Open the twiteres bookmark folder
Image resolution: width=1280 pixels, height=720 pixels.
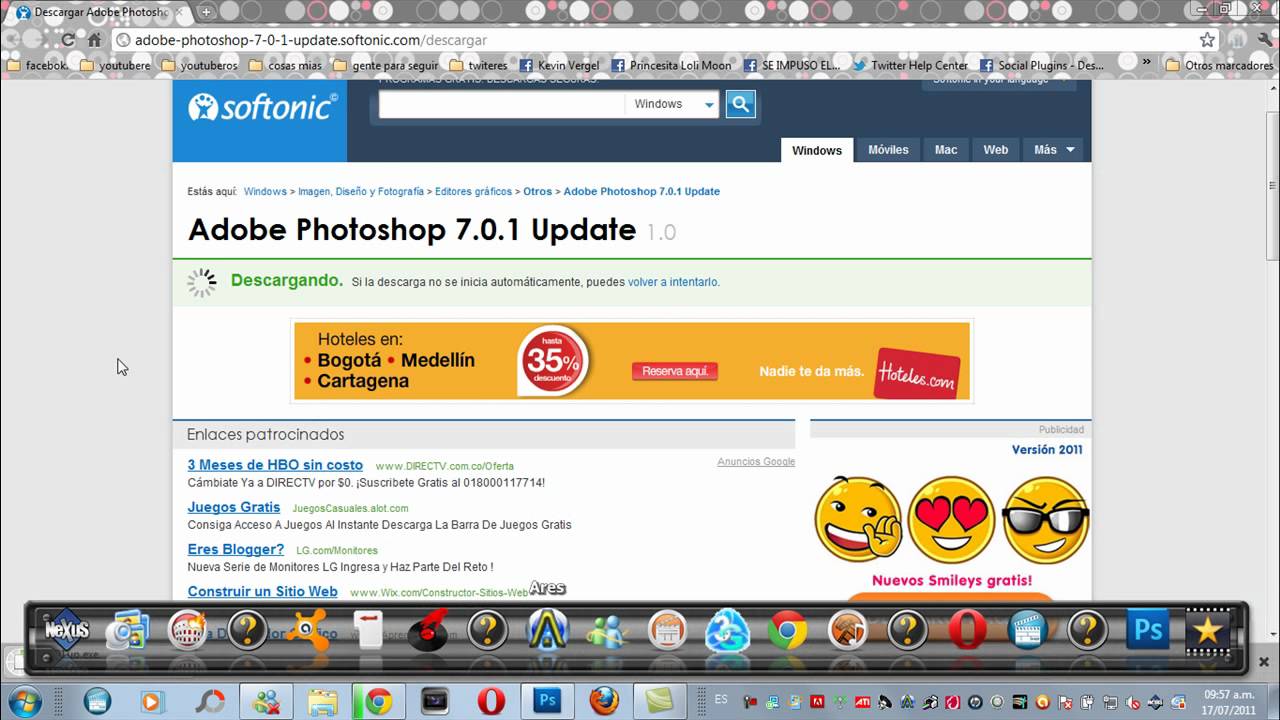coord(479,66)
